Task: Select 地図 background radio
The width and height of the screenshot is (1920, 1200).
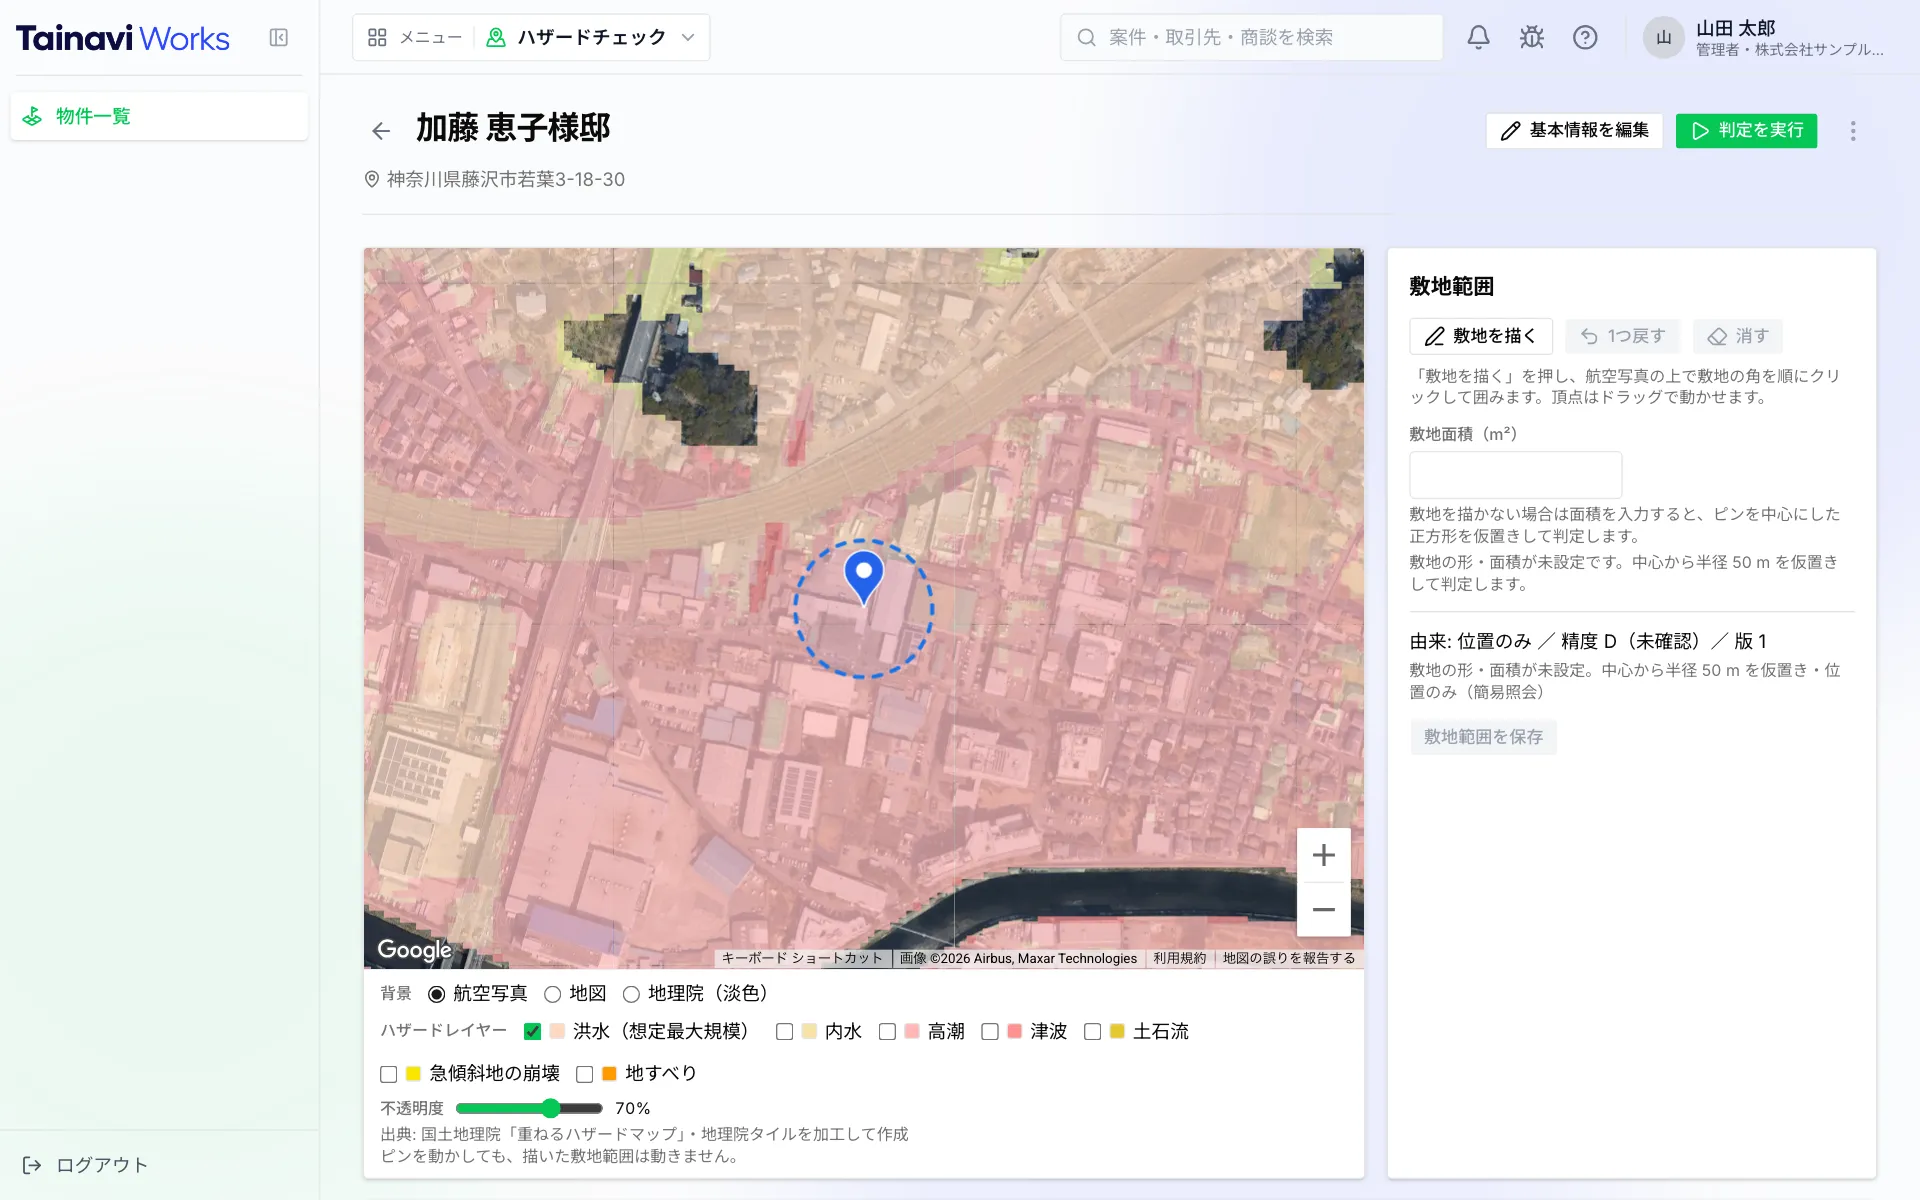Action: pyautogui.click(x=552, y=994)
